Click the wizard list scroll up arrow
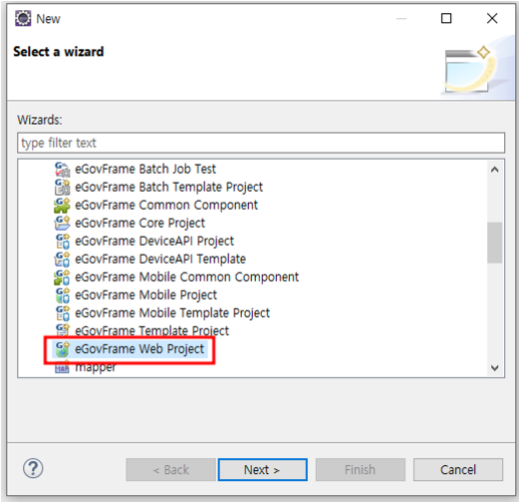 point(495,170)
